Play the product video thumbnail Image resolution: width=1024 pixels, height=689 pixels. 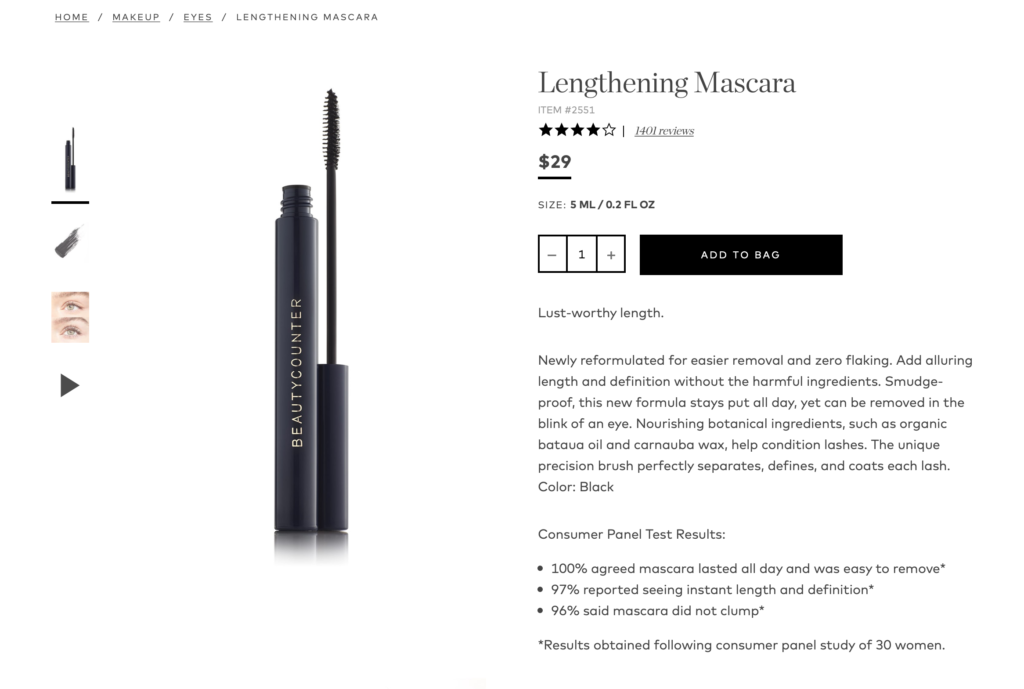[70, 385]
